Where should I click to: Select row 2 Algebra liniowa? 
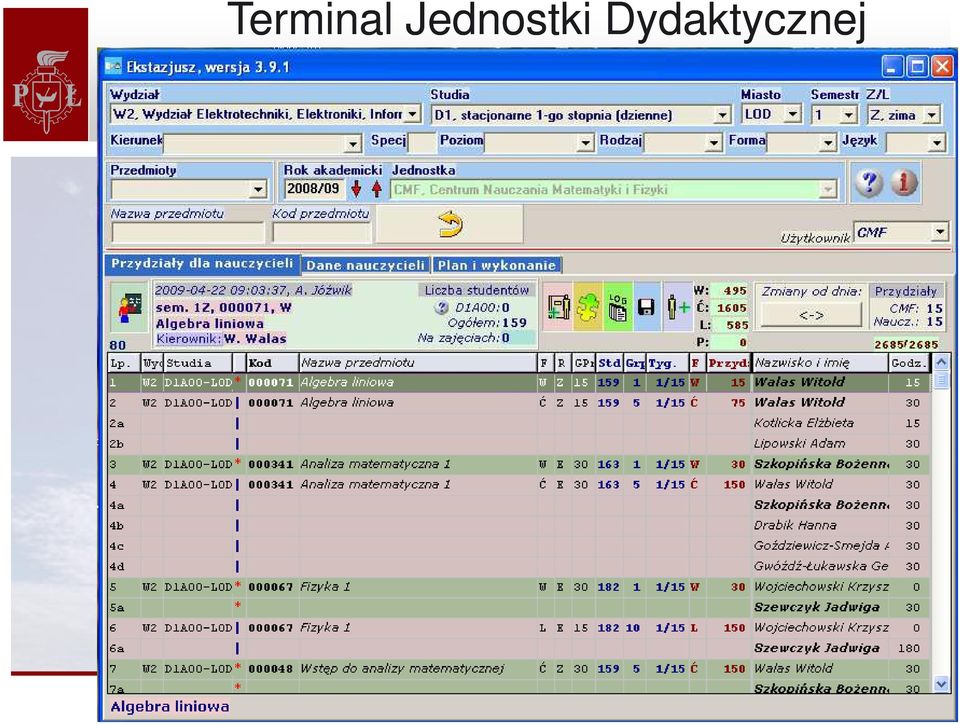click(x=519, y=403)
